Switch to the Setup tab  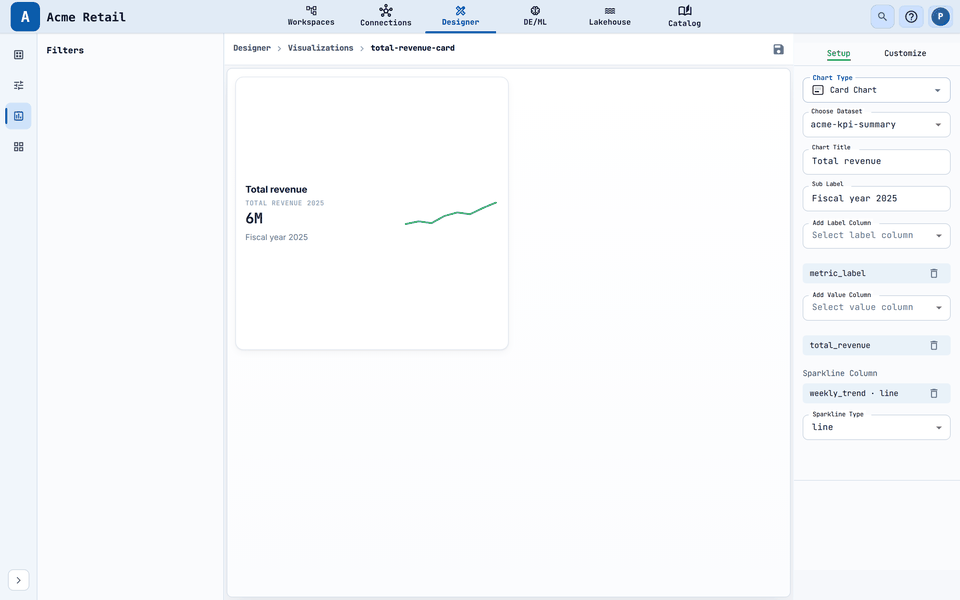pyautogui.click(x=838, y=53)
